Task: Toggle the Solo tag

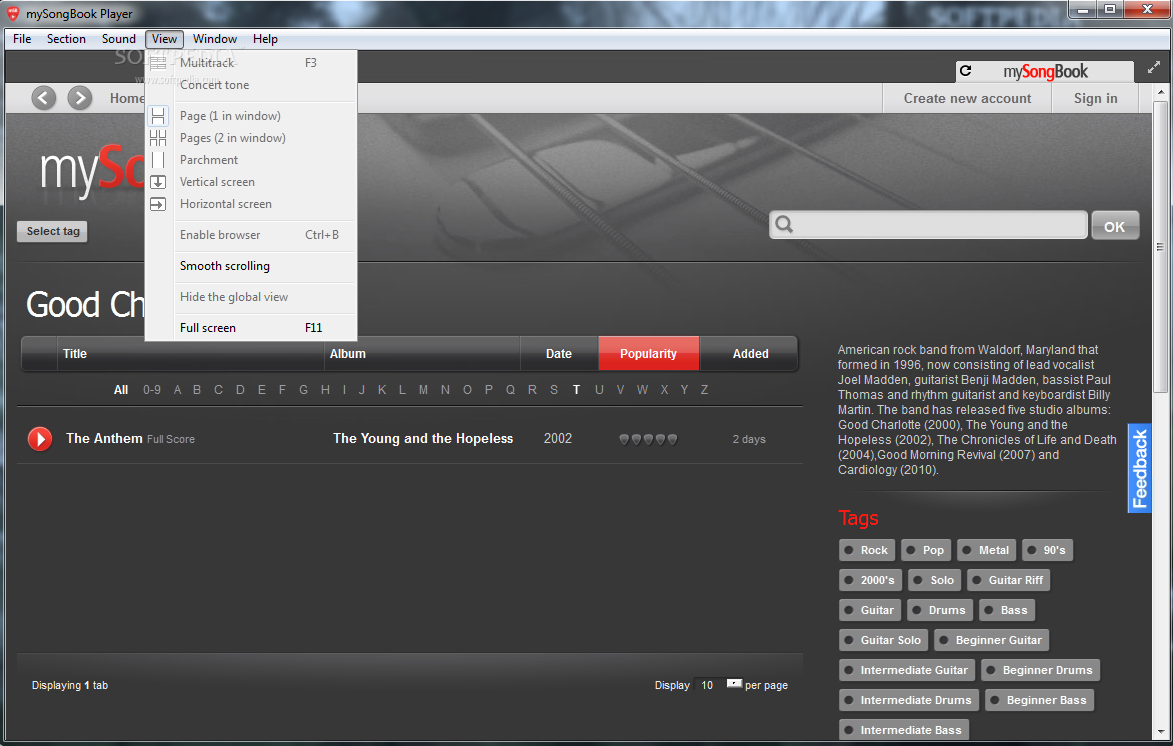Action: (x=934, y=580)
